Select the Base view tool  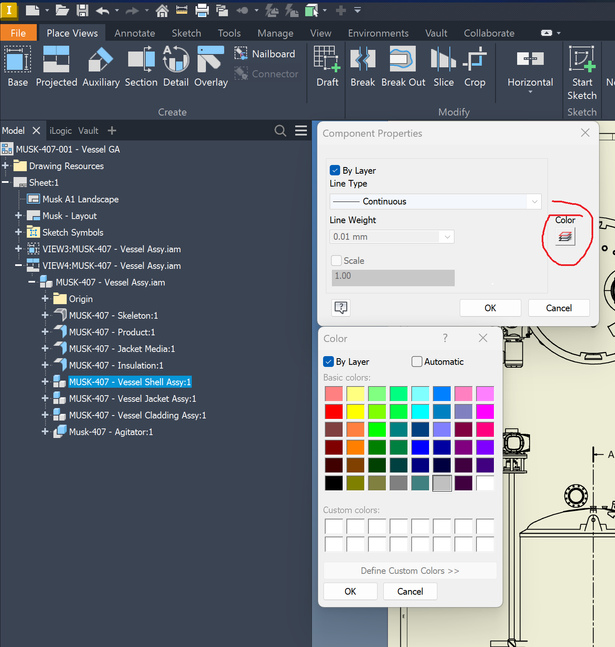[18, 66]
